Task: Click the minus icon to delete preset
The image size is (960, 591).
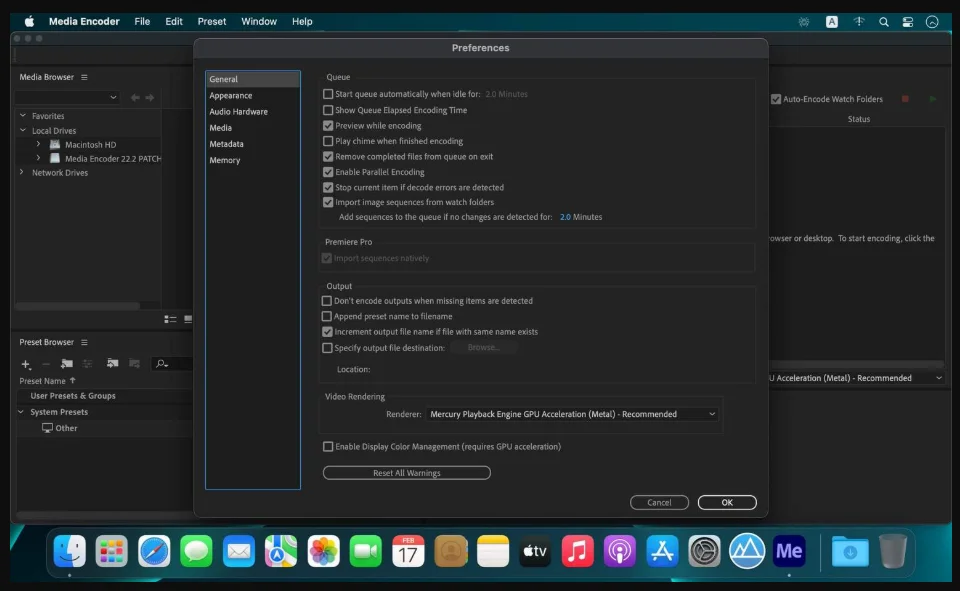Action: coord(46,364)
